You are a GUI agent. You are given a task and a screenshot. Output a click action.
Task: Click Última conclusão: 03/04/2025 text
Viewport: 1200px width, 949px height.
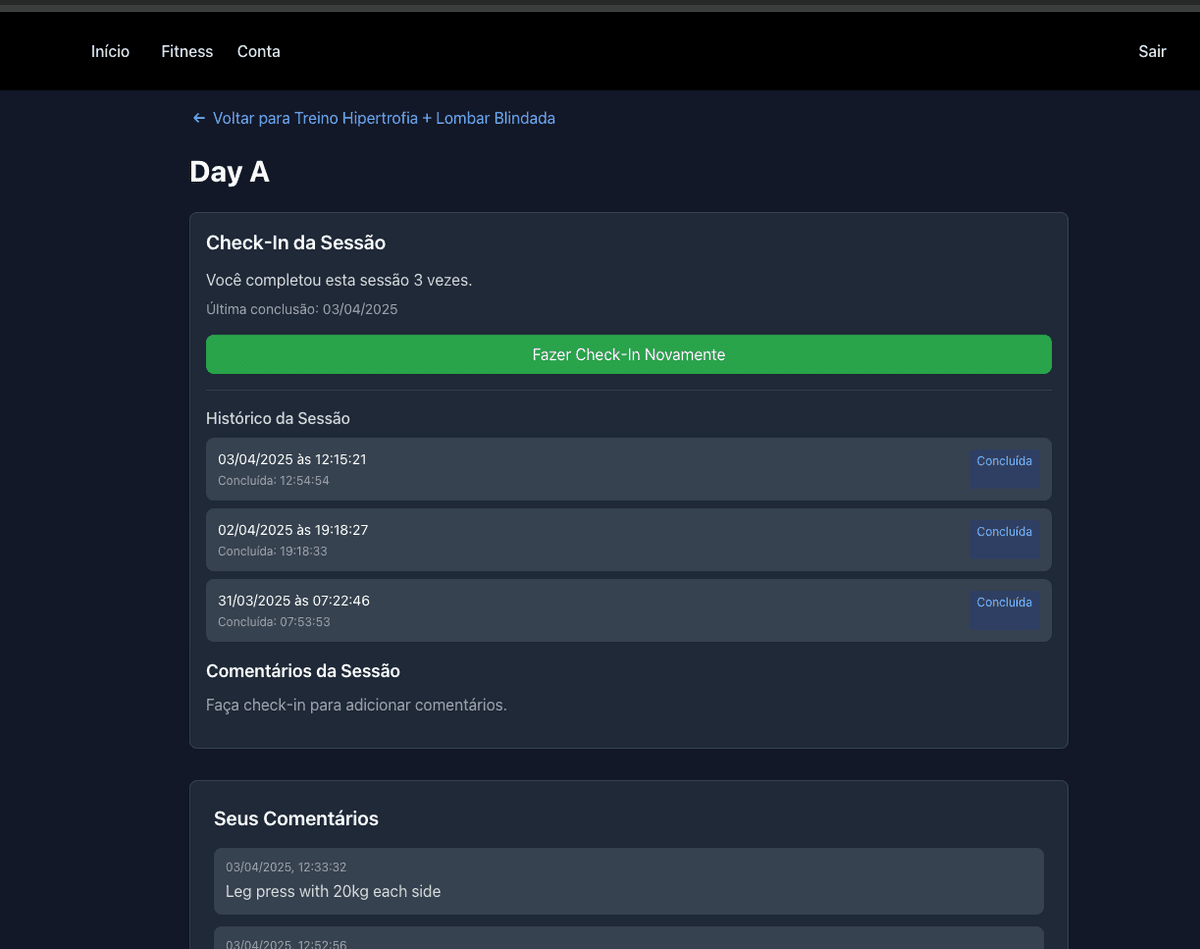pyautogui.click(x=302, y=310)
